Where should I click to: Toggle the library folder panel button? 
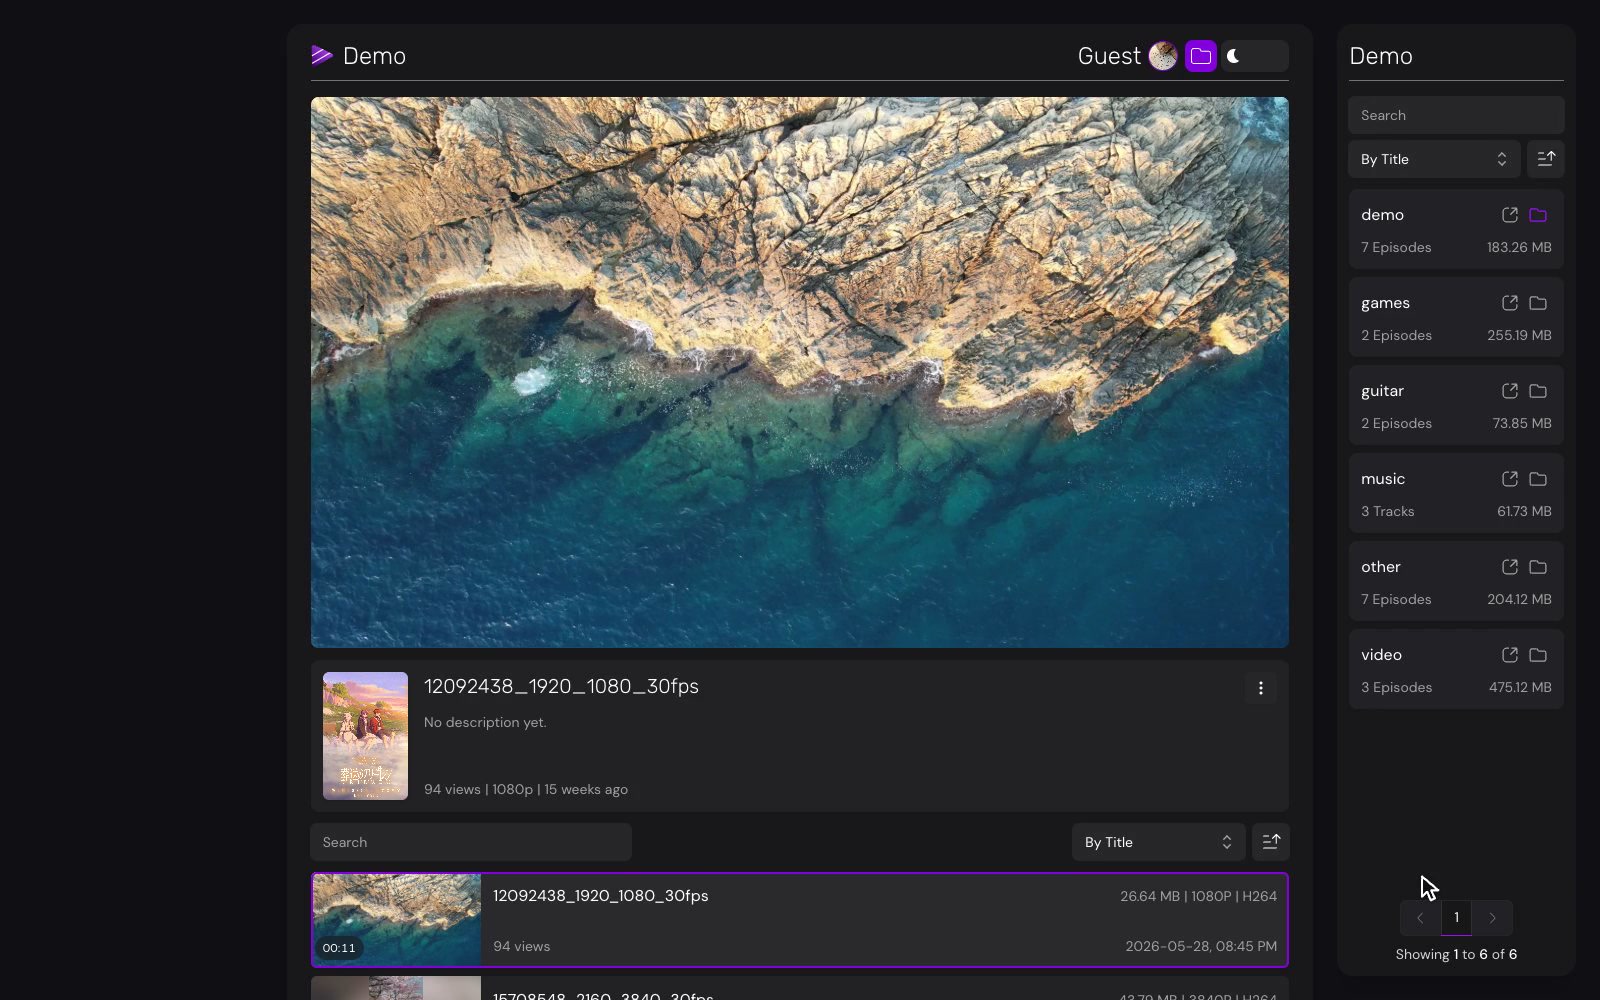click(x=1201, y=56)
